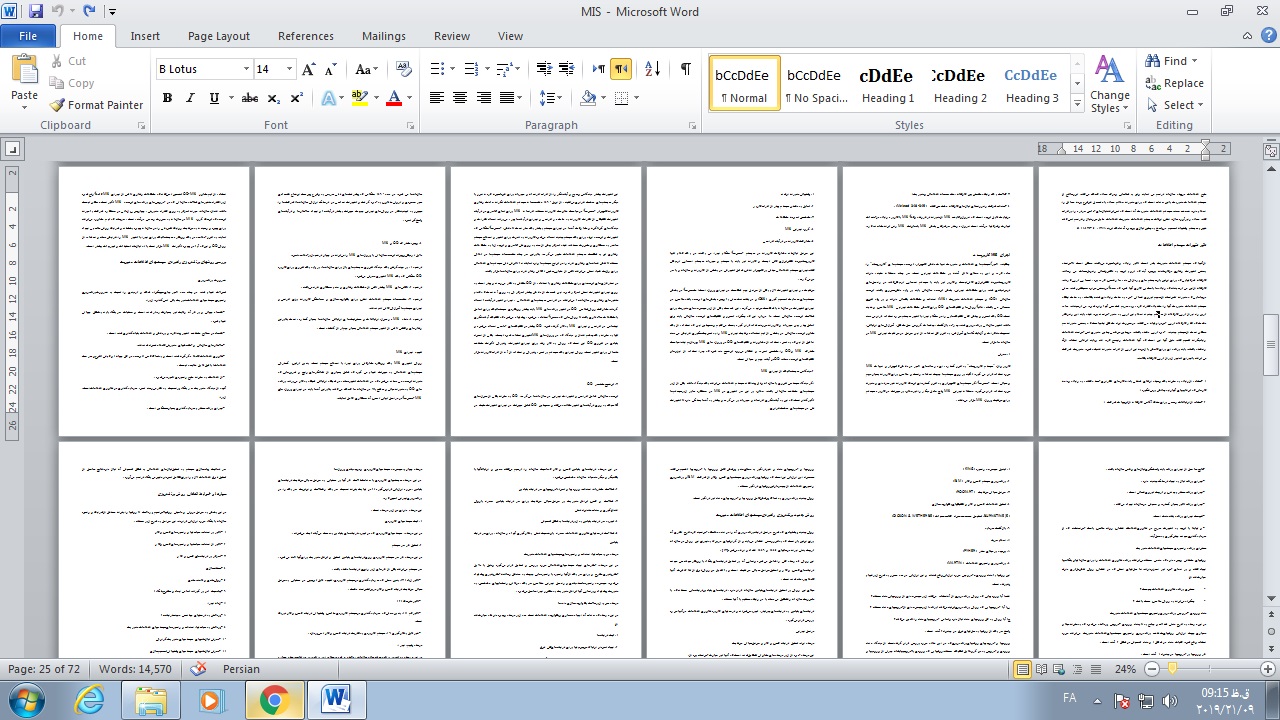Click the Replace button
Image resolution: width=1280 pixels, height=720 pixels.
pos(1174,83)
